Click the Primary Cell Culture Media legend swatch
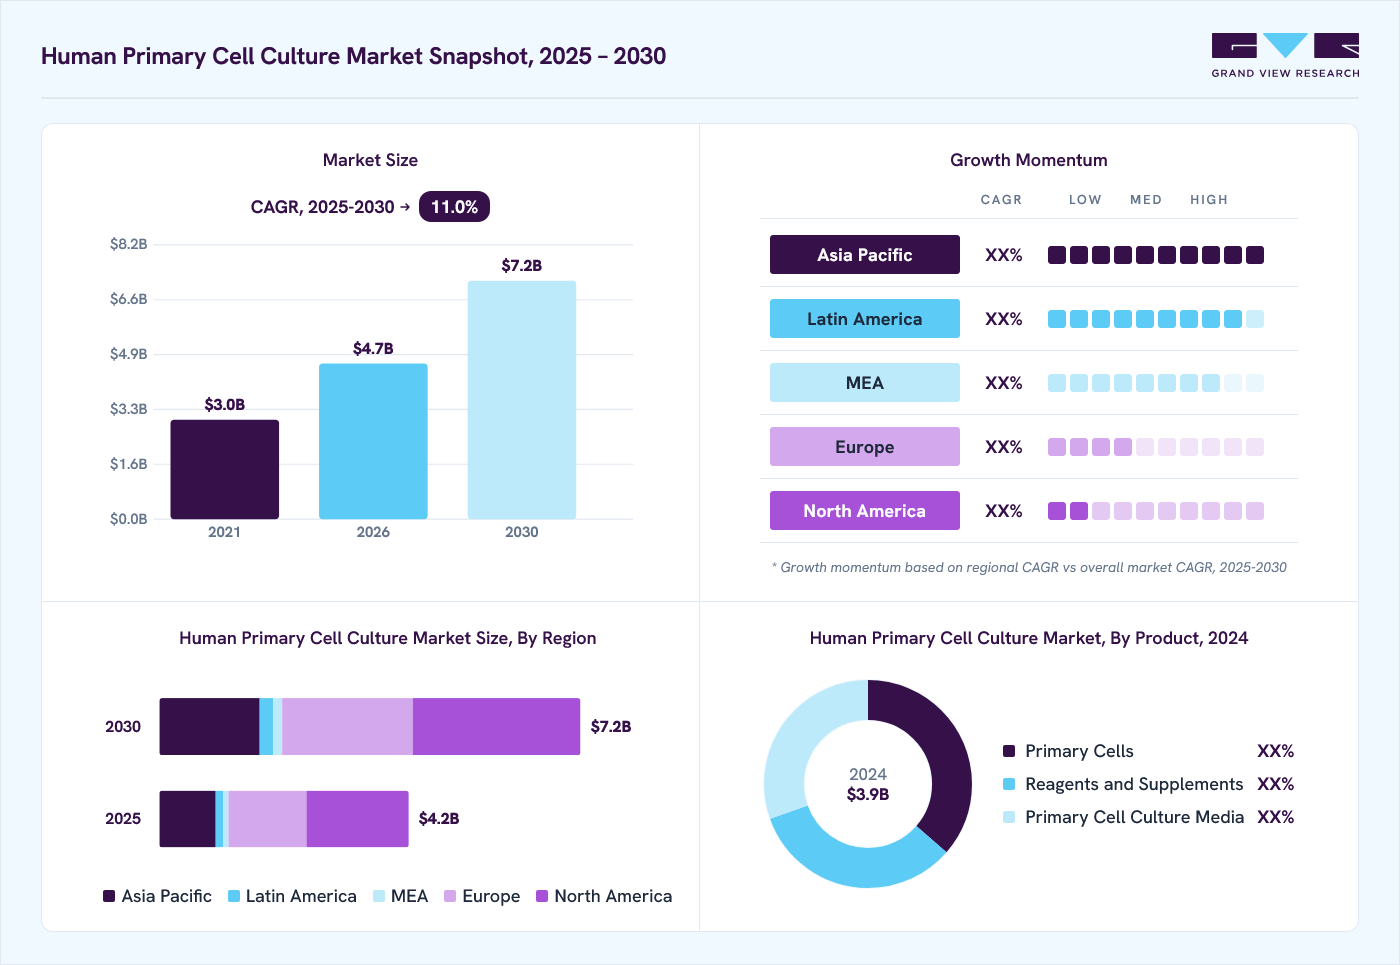 pos(1009,817)
